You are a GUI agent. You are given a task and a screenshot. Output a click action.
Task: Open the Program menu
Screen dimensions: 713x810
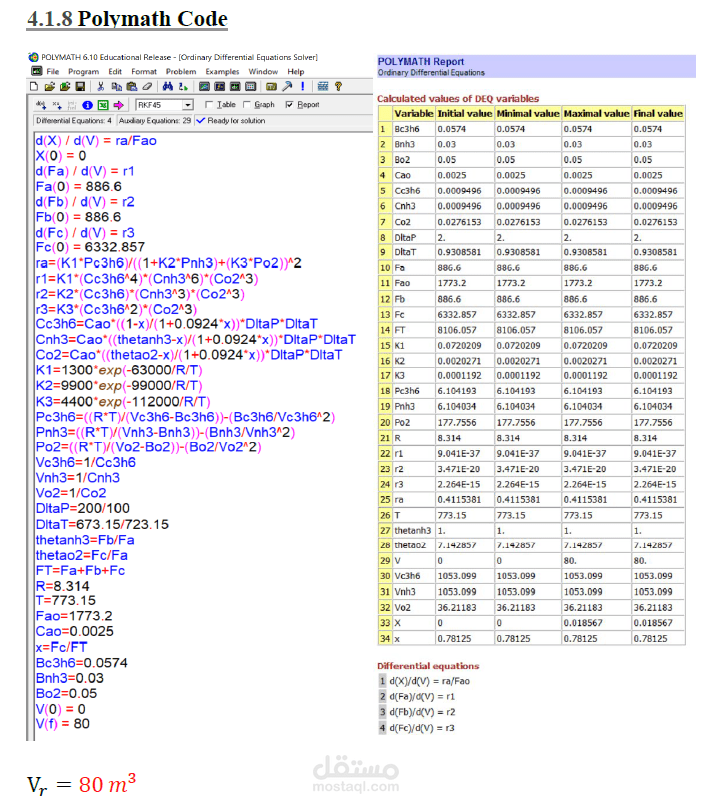(83, 71)
